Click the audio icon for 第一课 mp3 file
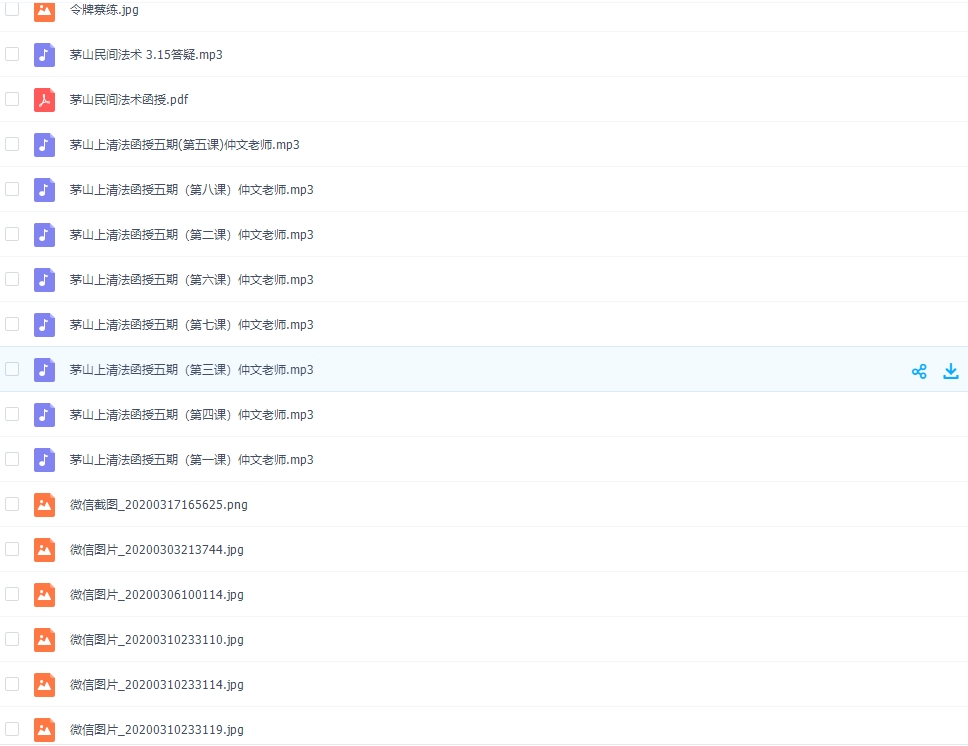The width and height of the screenshot is (968, 746). pos(44,460)
